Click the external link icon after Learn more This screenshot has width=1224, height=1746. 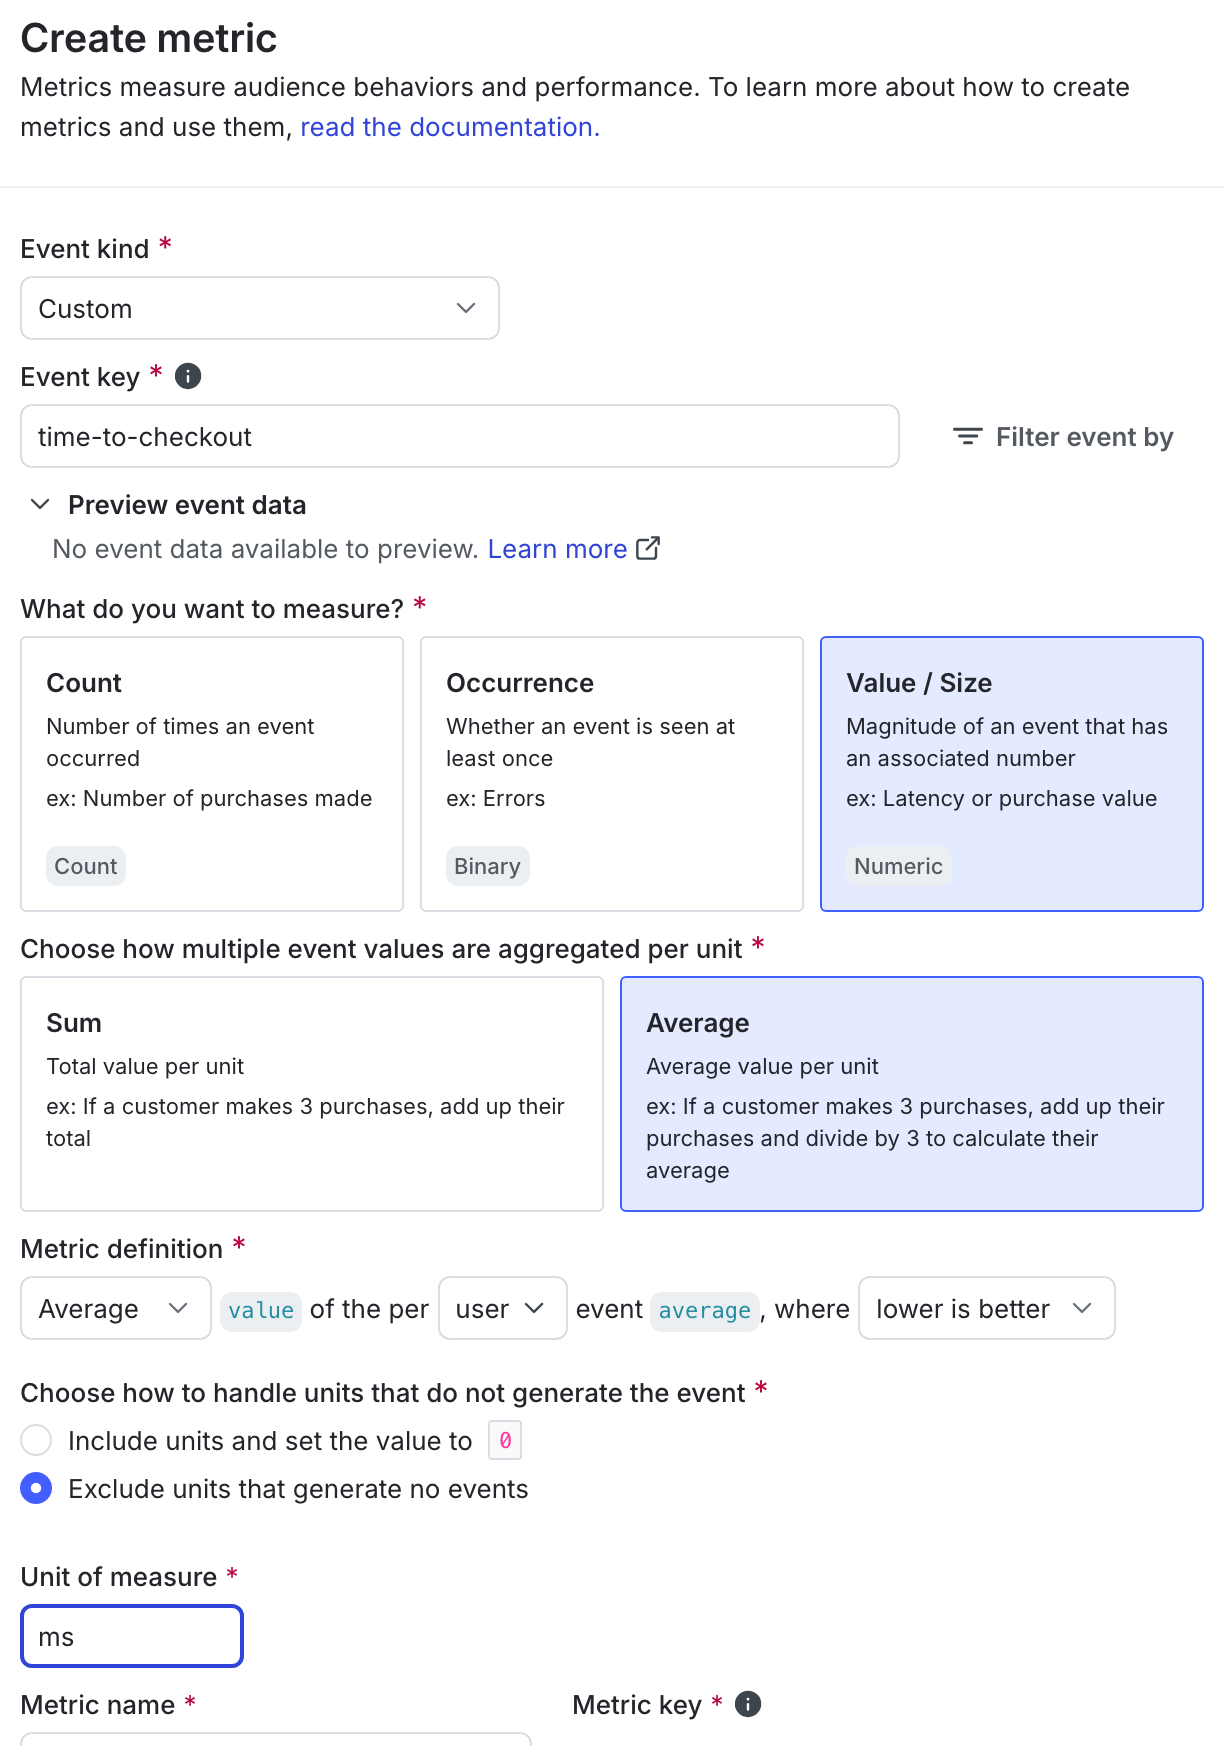coord(648,548)
